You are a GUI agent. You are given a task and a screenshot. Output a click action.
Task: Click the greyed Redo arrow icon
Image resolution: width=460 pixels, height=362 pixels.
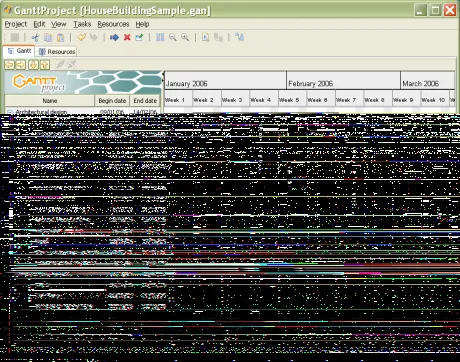point(94,37)
